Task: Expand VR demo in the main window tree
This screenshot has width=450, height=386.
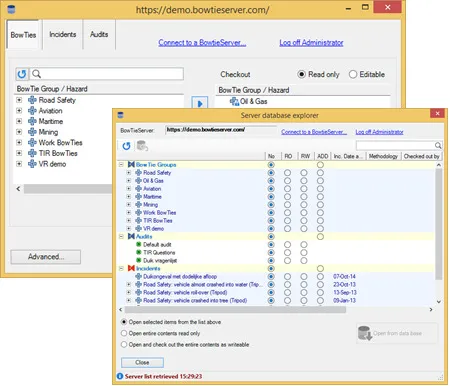Action: (19, 164)
